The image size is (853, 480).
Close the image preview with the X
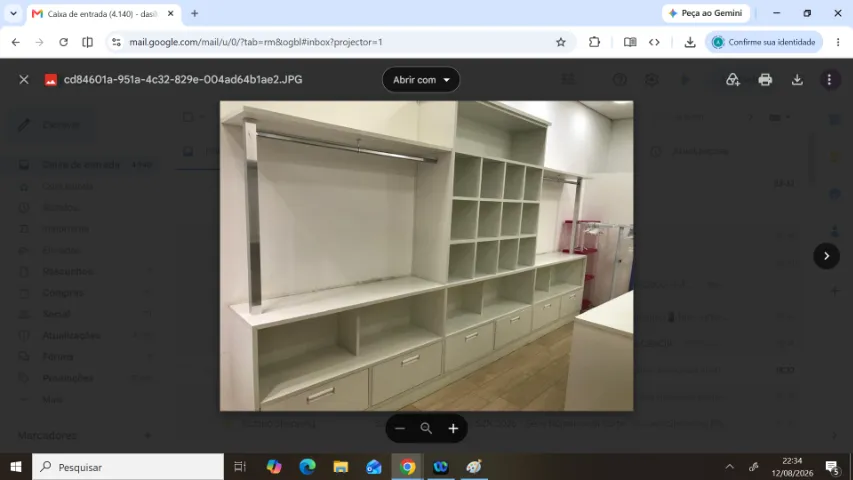pos(23,79)
